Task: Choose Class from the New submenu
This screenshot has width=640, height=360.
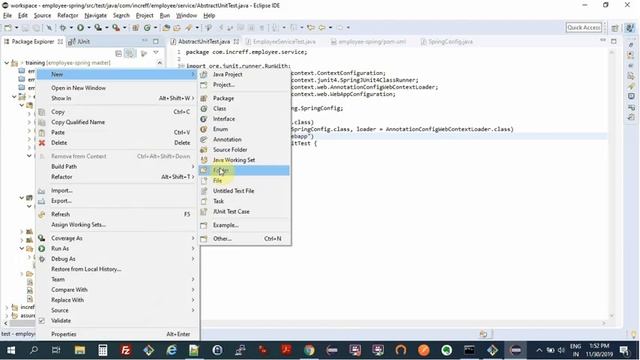Action: (244, 109)
